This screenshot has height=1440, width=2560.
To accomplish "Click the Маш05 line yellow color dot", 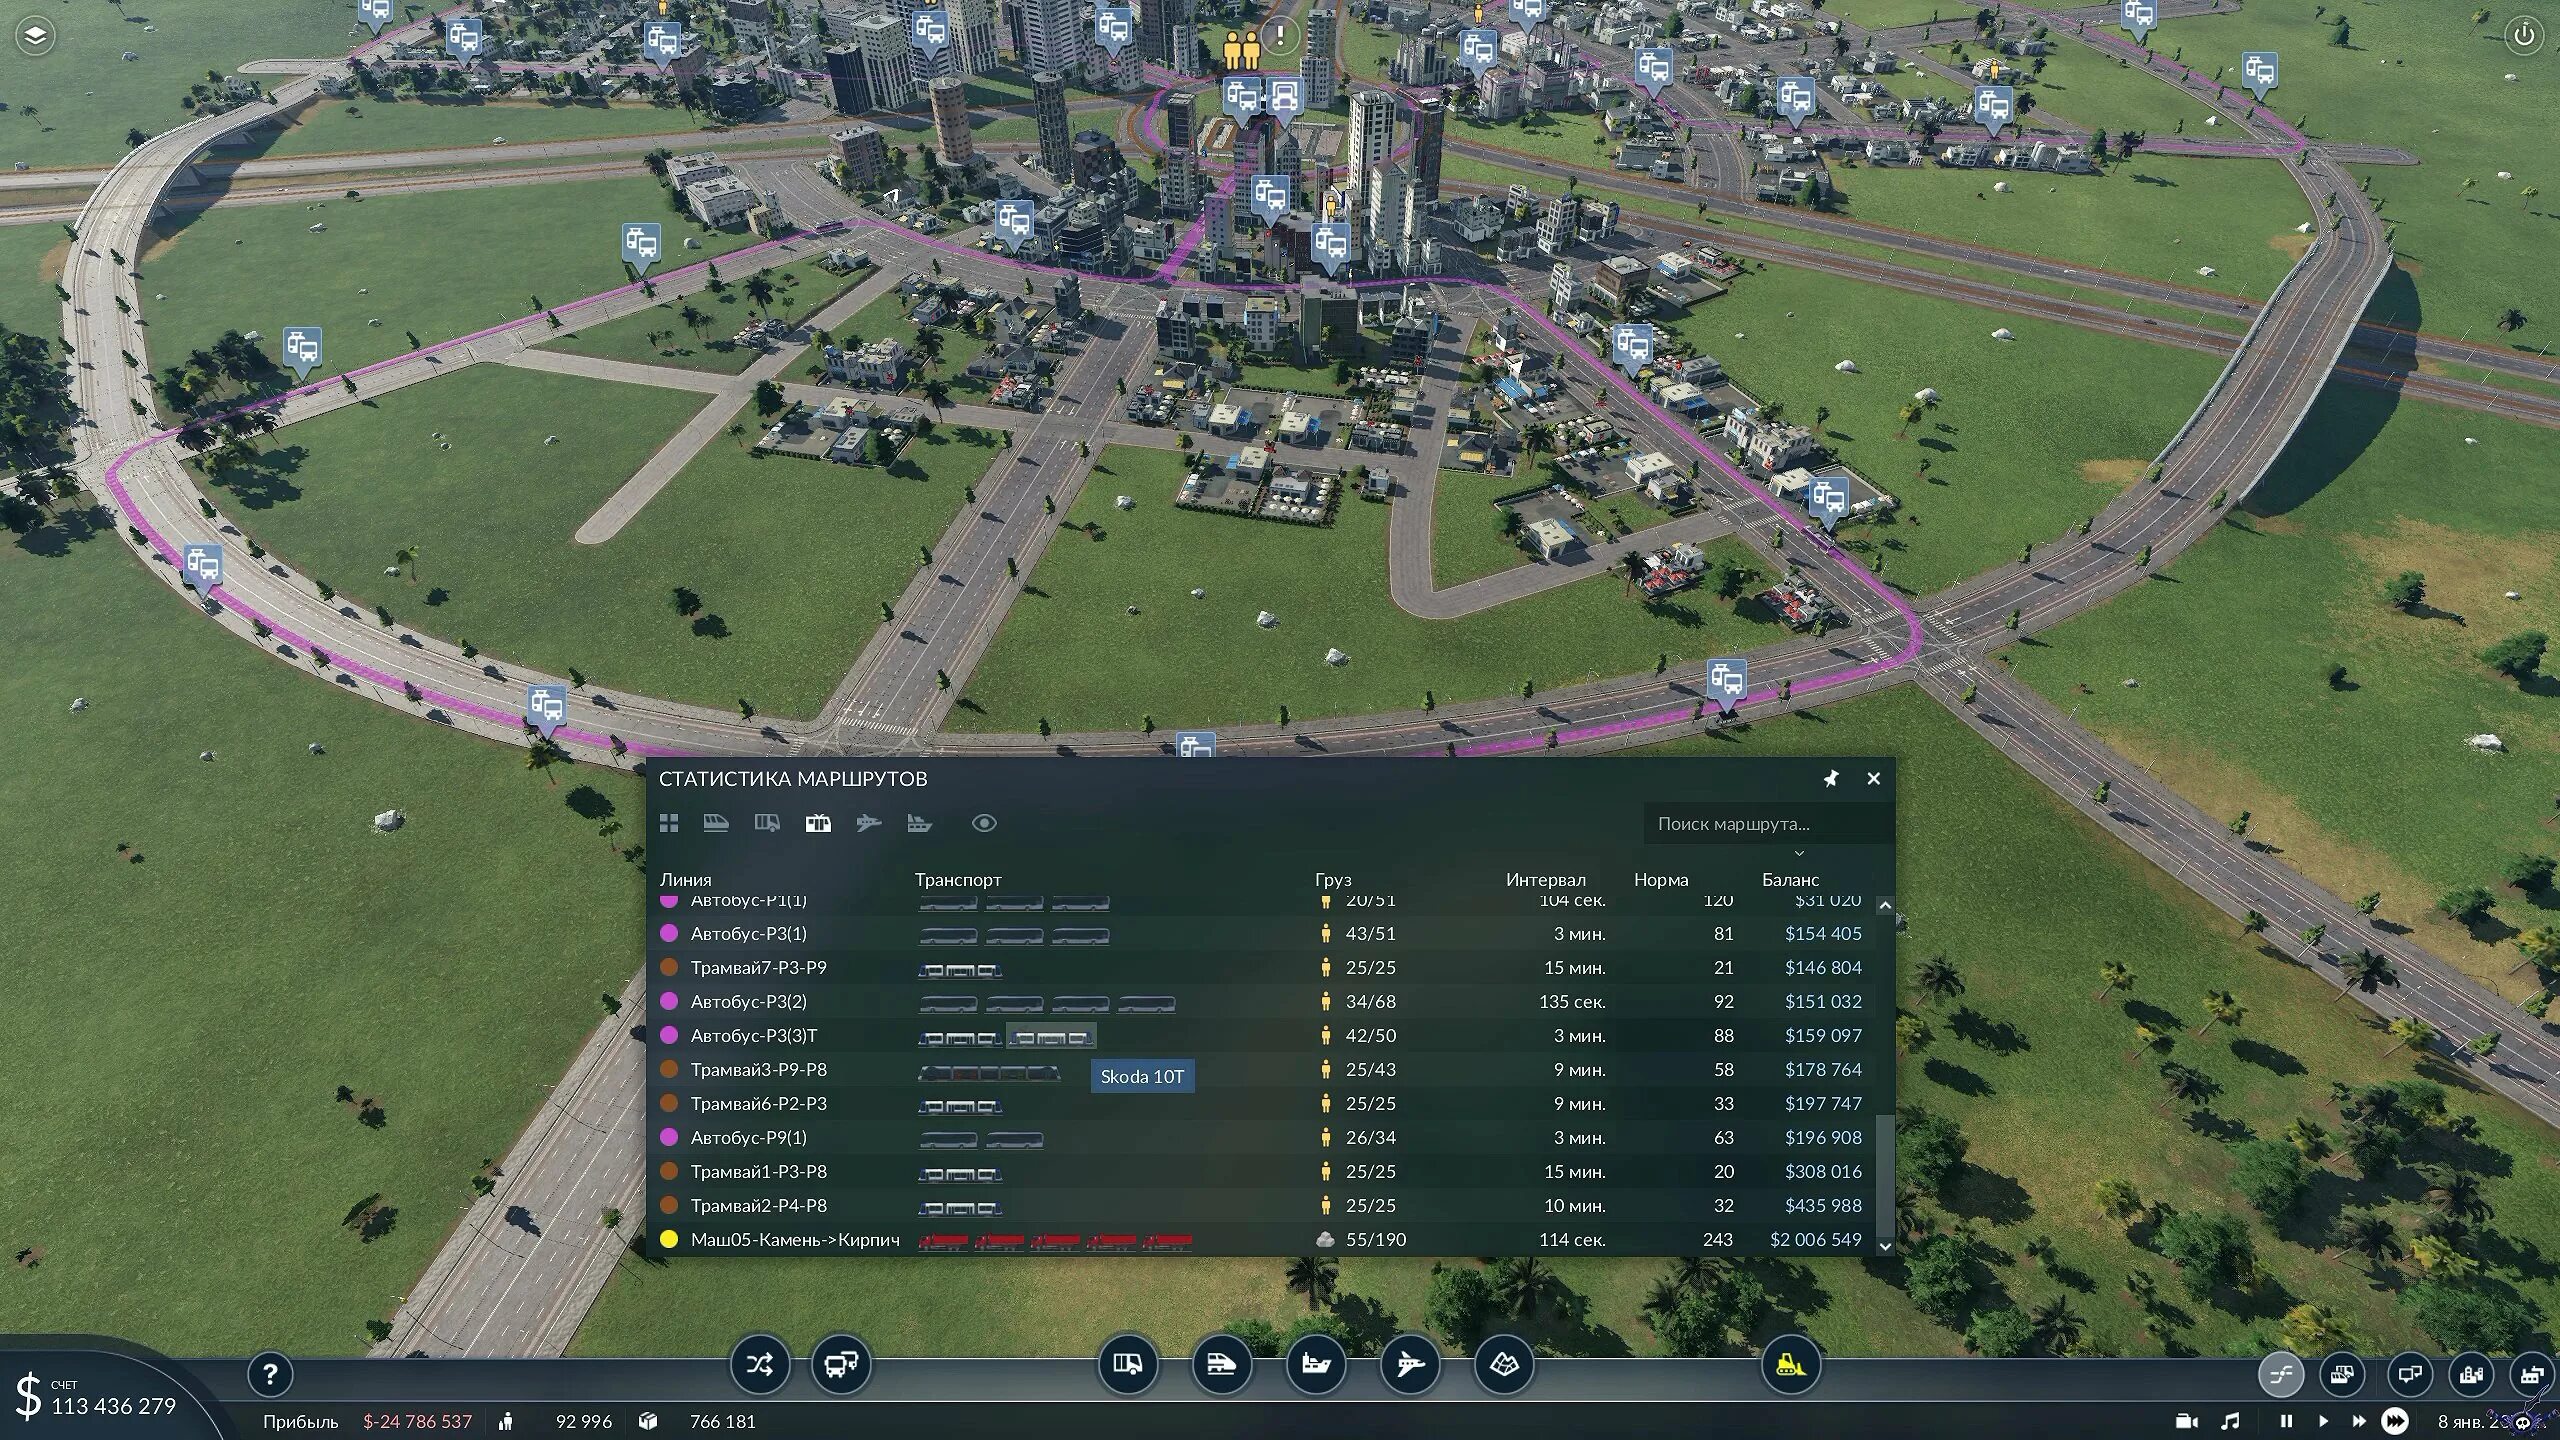I will pos(669,1239).
